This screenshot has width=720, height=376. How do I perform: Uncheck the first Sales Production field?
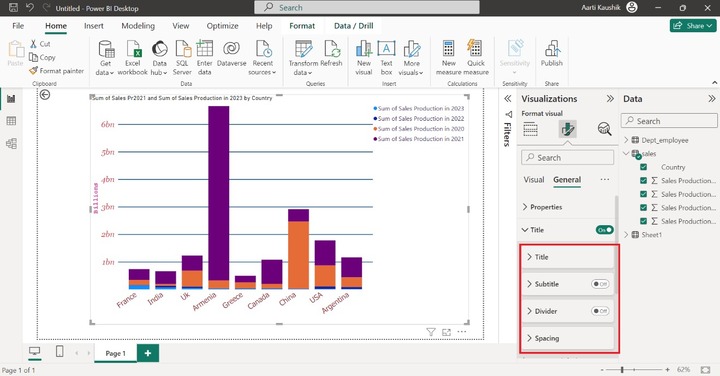(x=643, y=180)
